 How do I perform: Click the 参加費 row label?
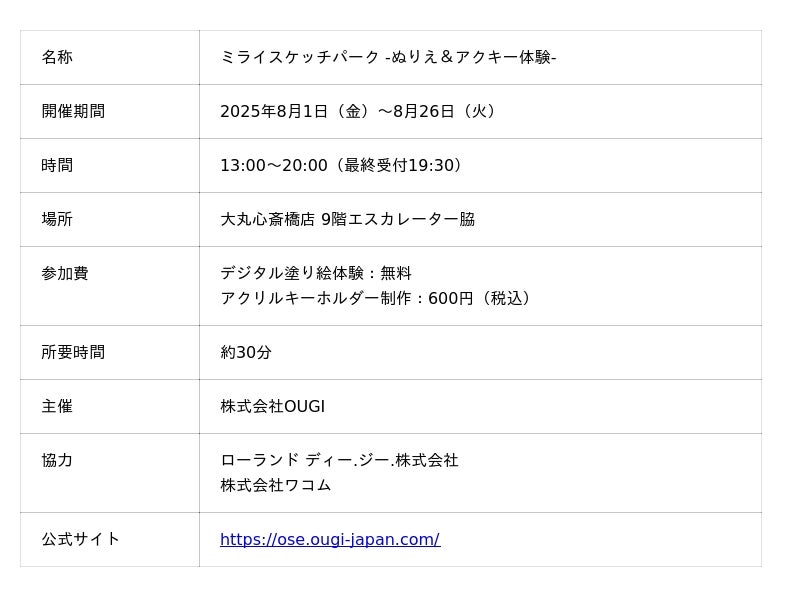[x=65, y=274]
